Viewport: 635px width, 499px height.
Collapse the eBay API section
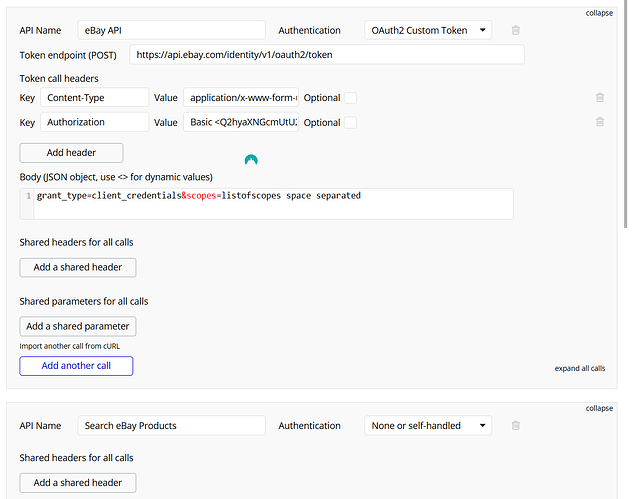[599, 13]
